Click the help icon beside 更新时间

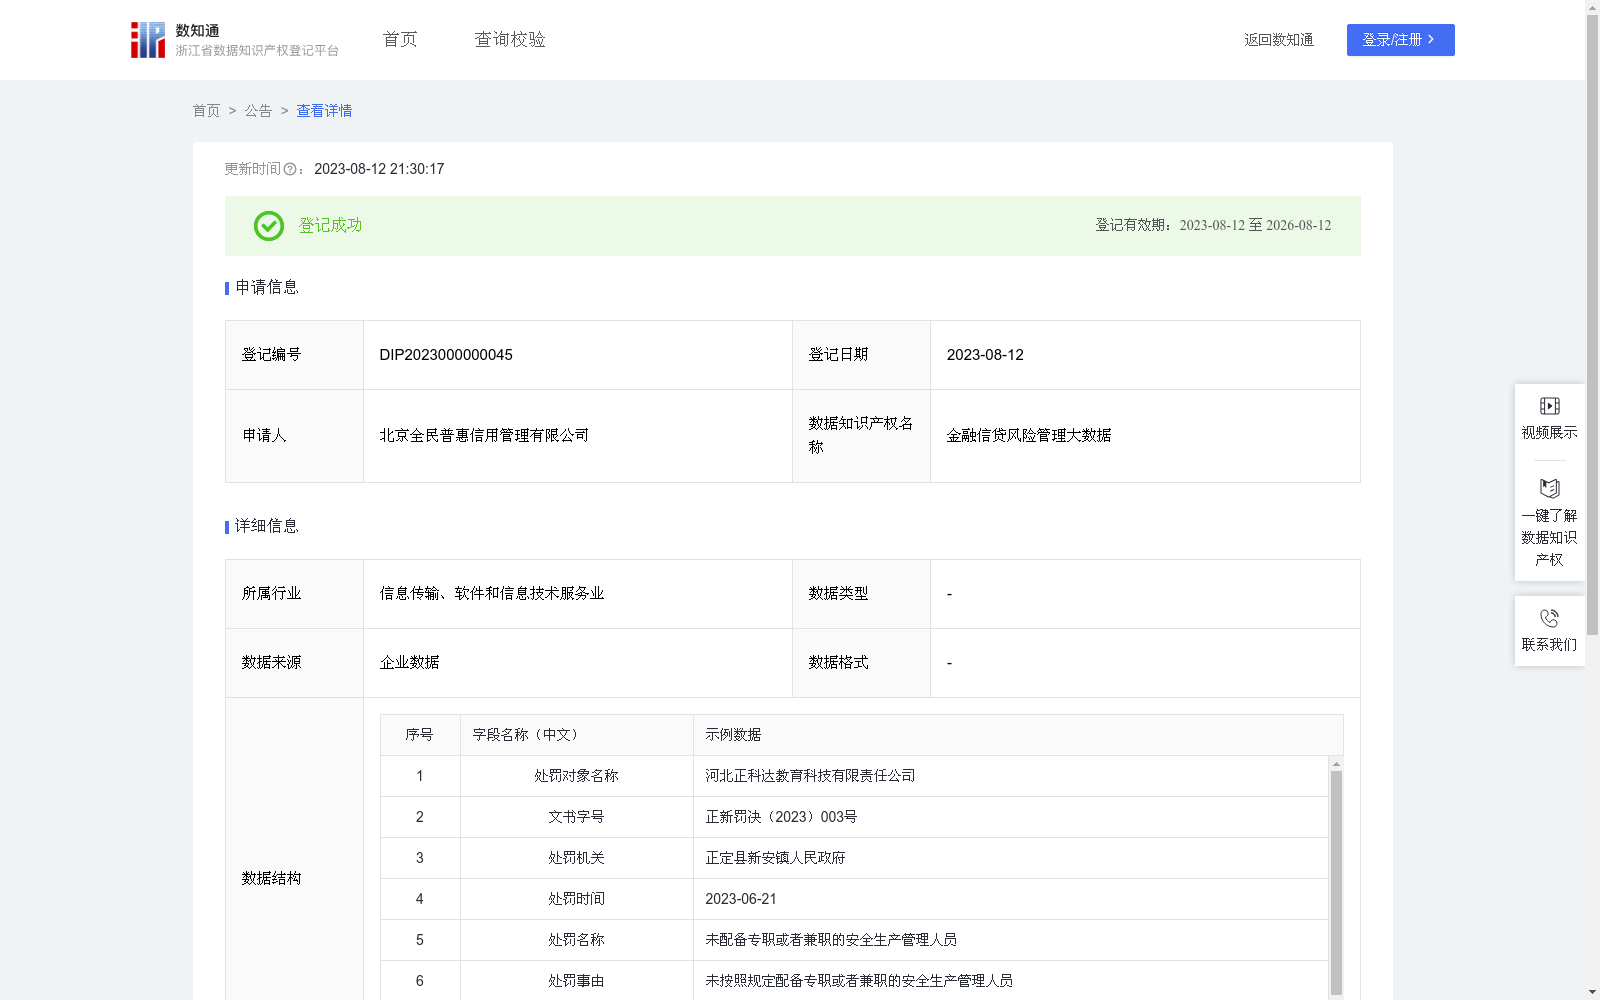click(290, 170)
